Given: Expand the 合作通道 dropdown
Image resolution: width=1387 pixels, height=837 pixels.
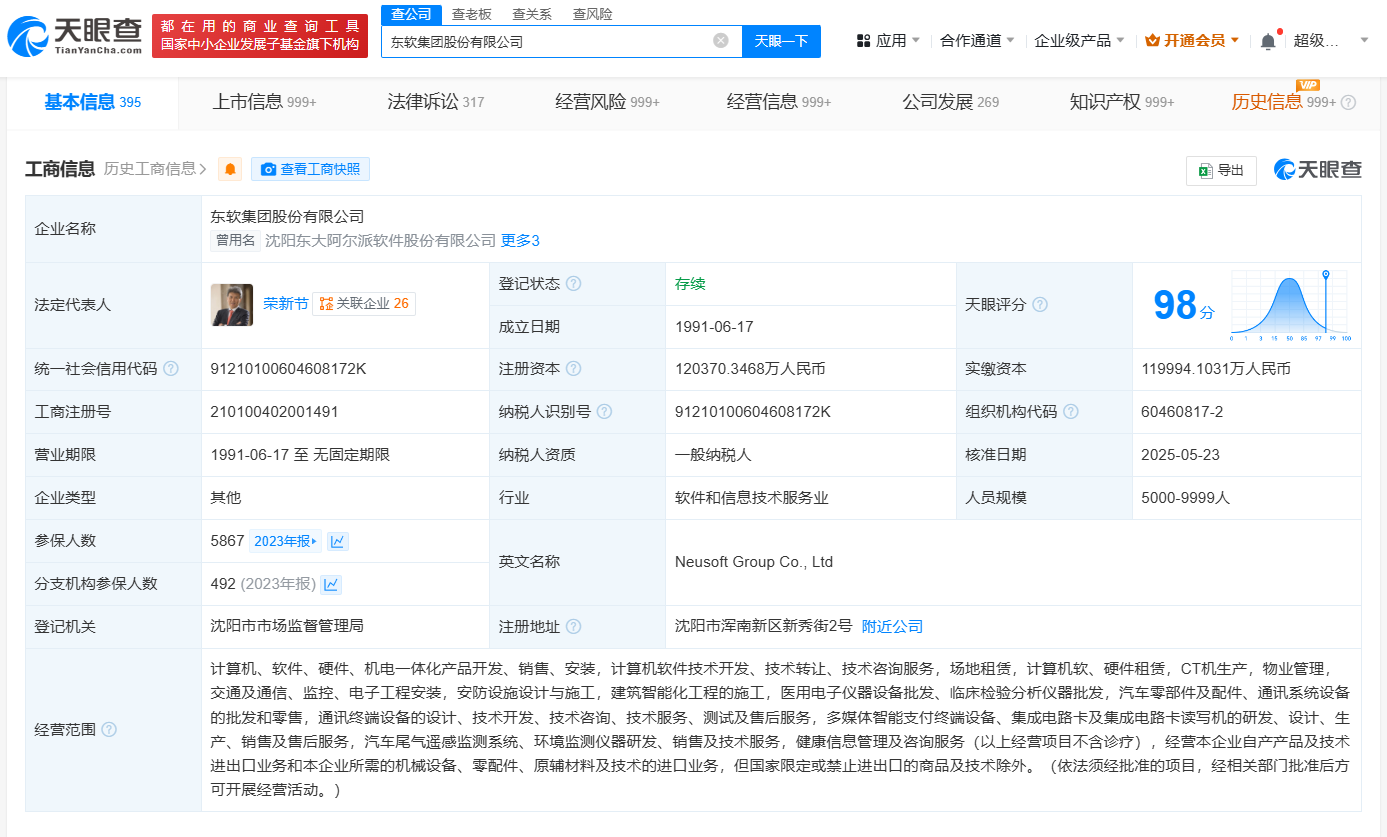Looking at the screenshot, I should point(977,41).
